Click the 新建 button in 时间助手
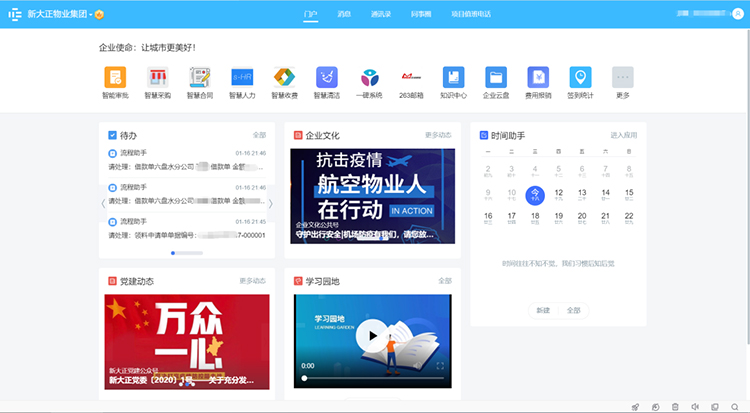The width and height of the screenshot is (750, 413). (543, 310)
